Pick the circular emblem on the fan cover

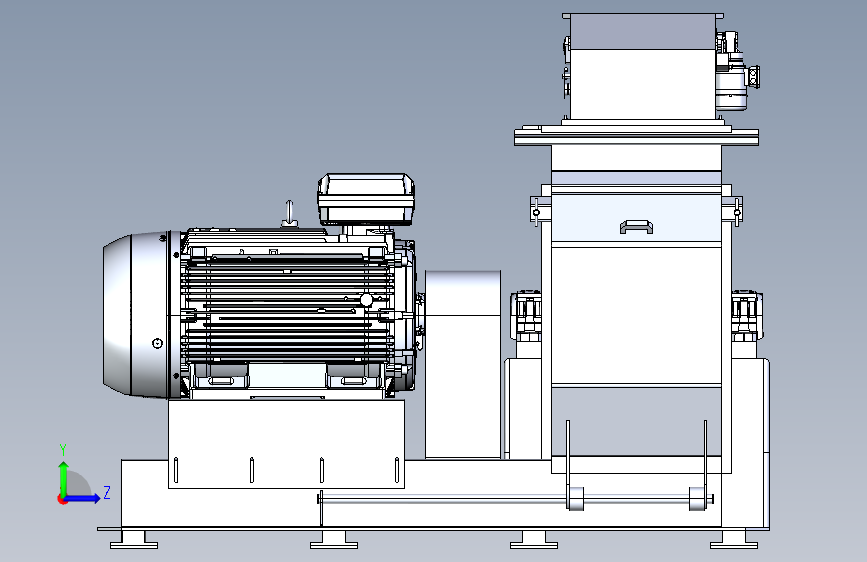click(x=158, y=344)
